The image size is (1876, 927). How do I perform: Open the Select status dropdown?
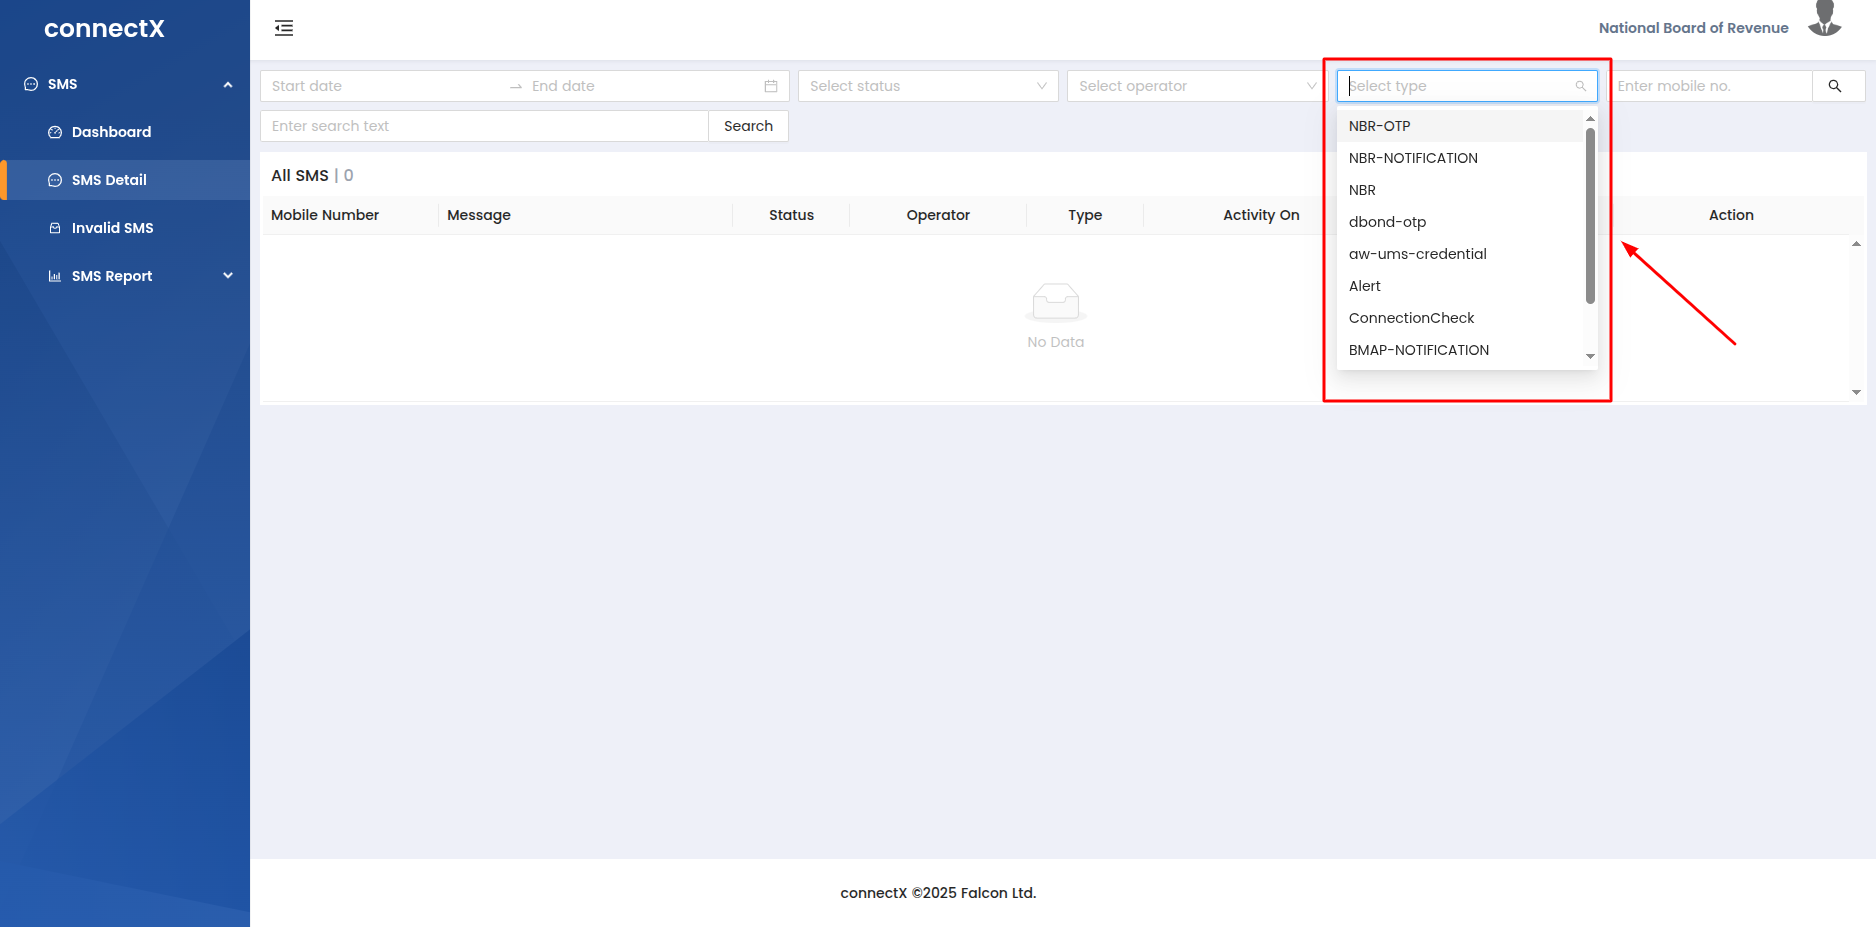[927, 86]
